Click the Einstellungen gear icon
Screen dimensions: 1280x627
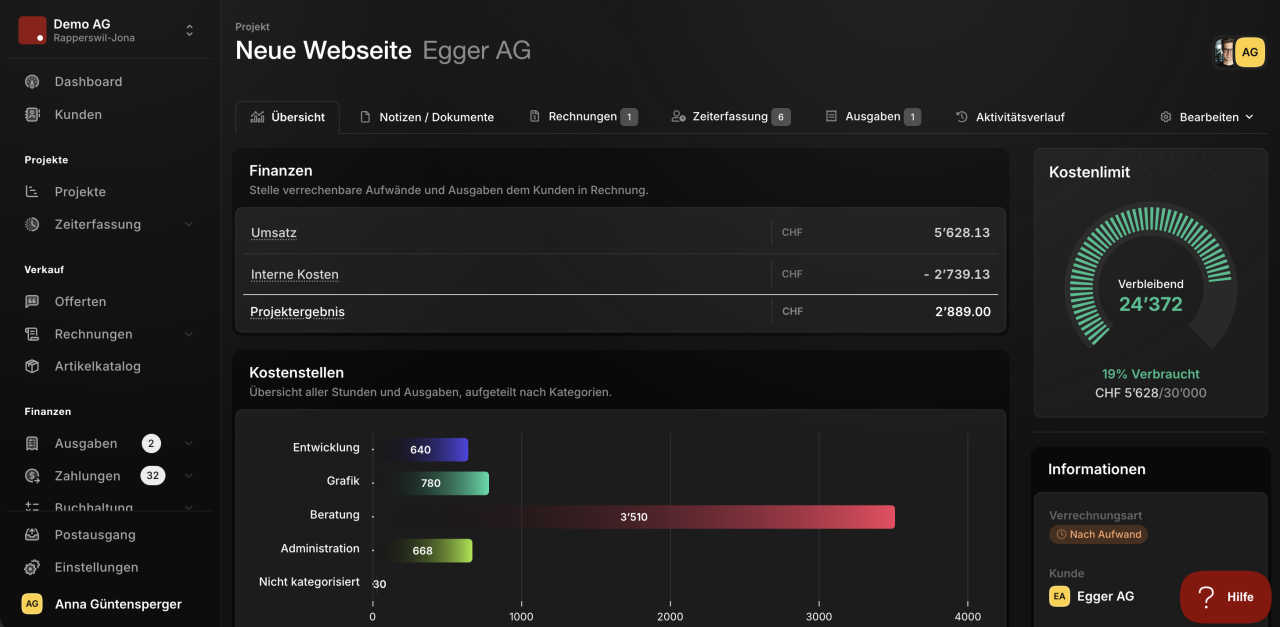pyautogui.click(x=32, y=567)
